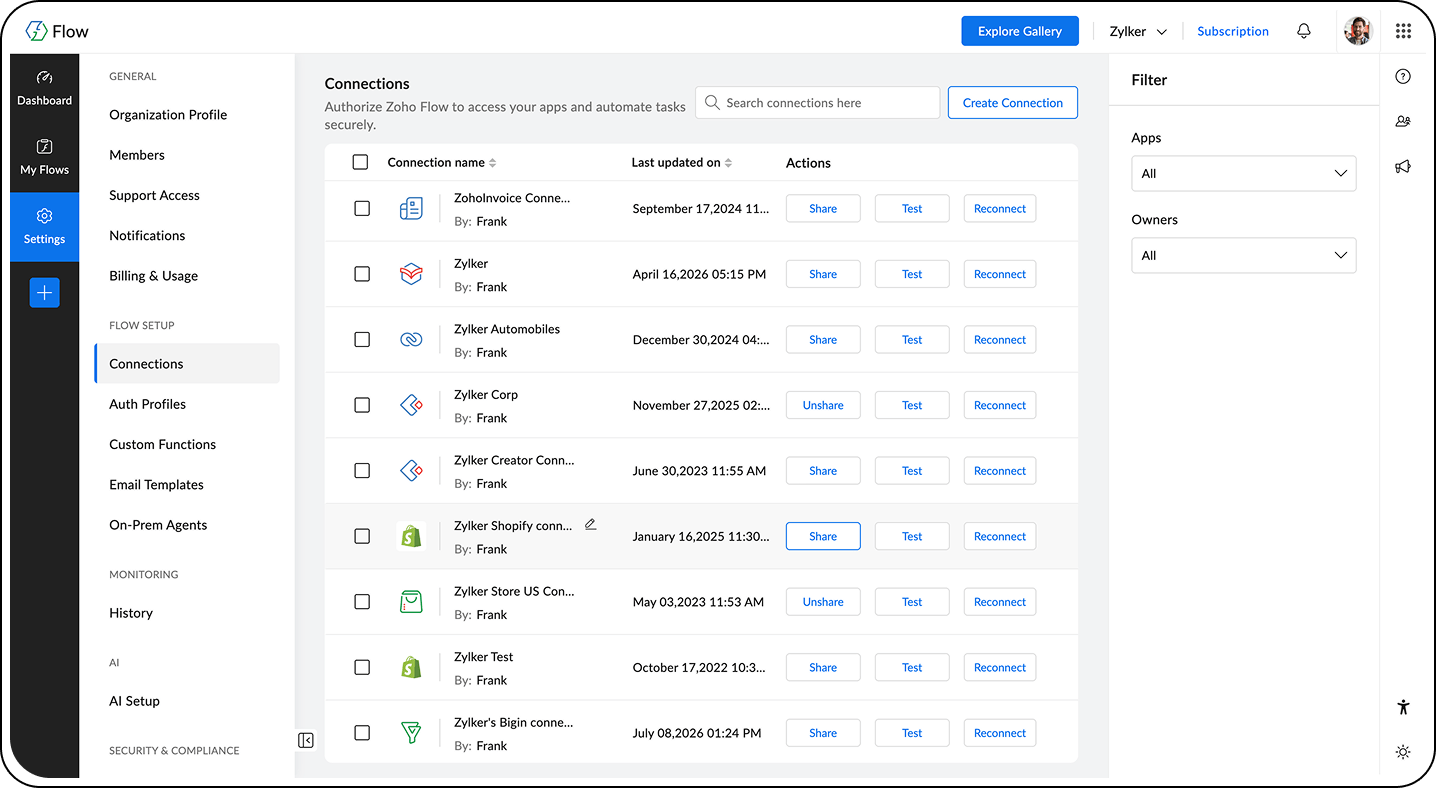This screenshot has height=788, width=1436.
Task: Open Auth Profiles
Action: [147, 404]
